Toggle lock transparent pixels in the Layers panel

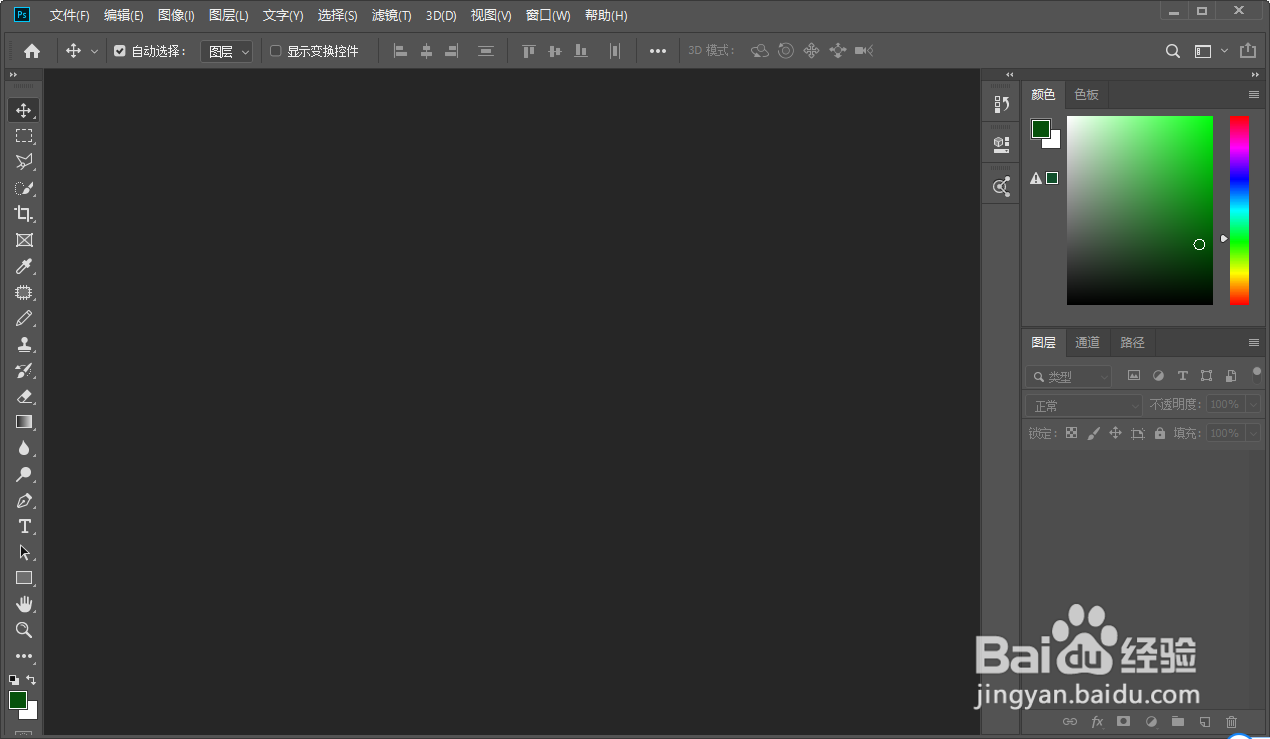[x=1070, y=433]
